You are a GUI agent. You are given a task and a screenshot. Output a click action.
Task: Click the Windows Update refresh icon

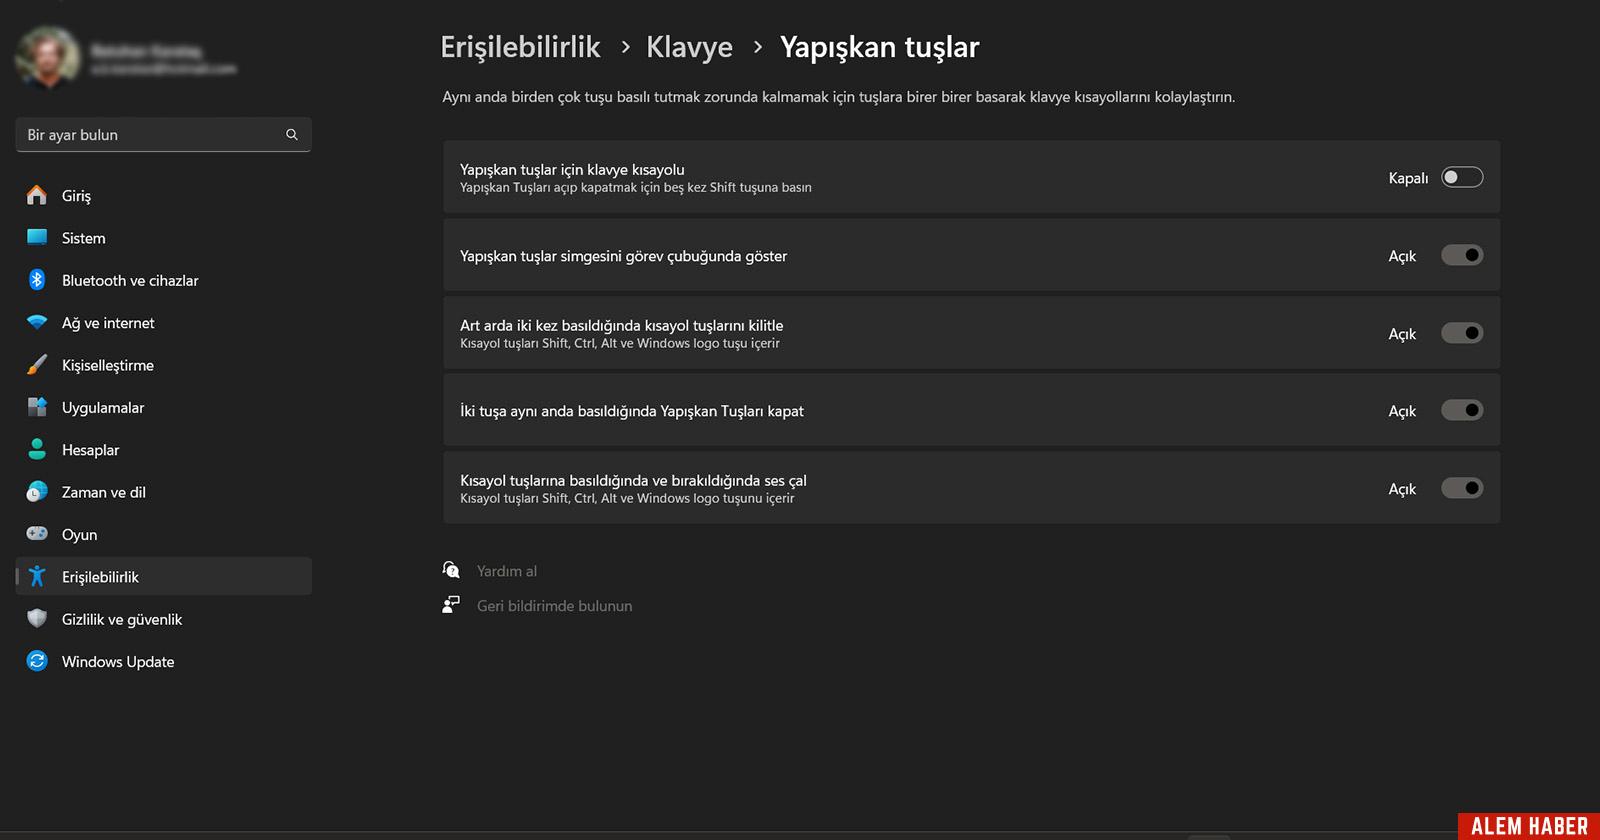(37, 661)
